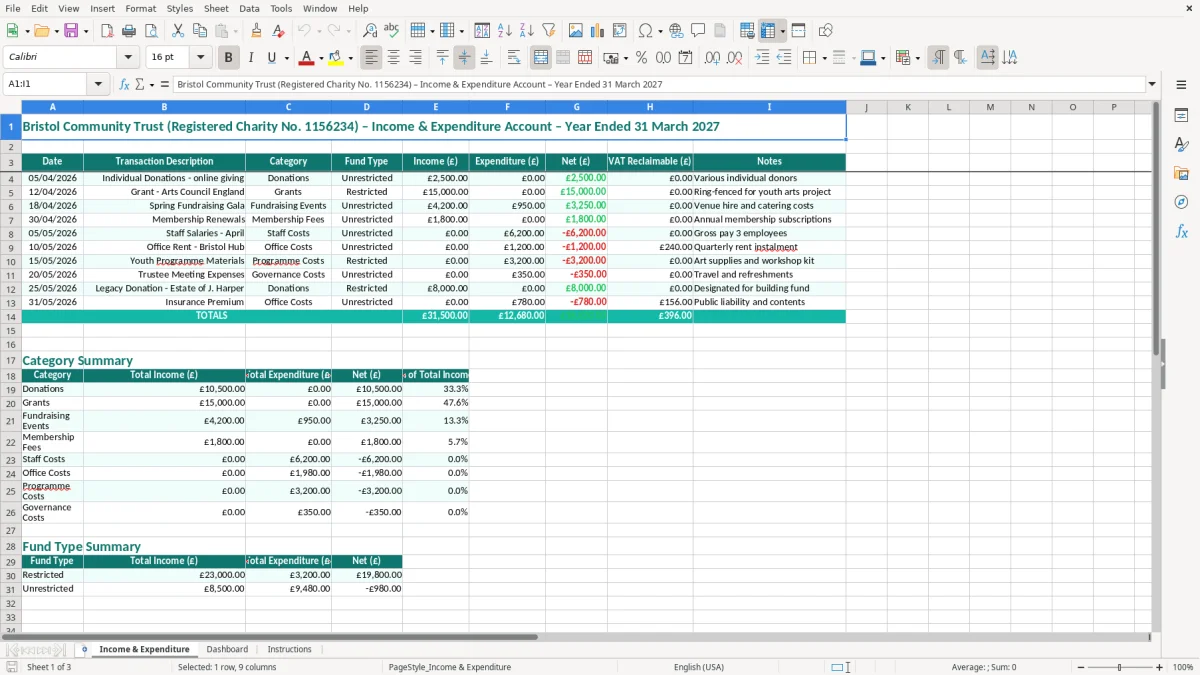Toggle Center Horizontally alignment
Image resolution: width=1200 pixels, height=675 pixels.
coord(393,58)
